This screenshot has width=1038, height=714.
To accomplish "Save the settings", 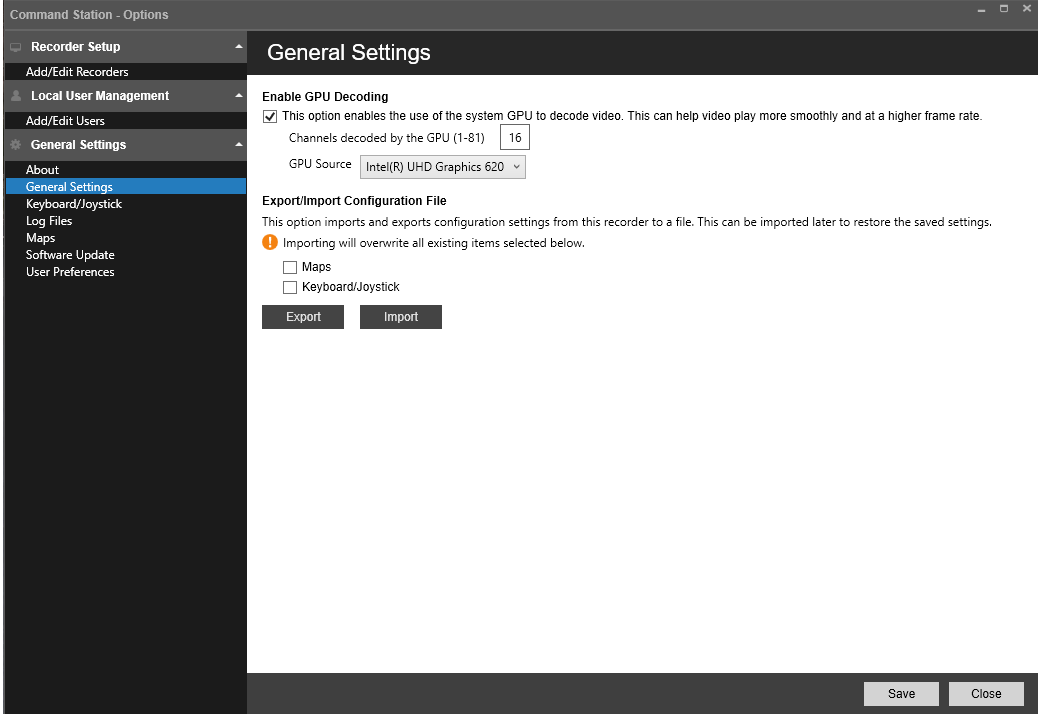I will coord(902,693).
